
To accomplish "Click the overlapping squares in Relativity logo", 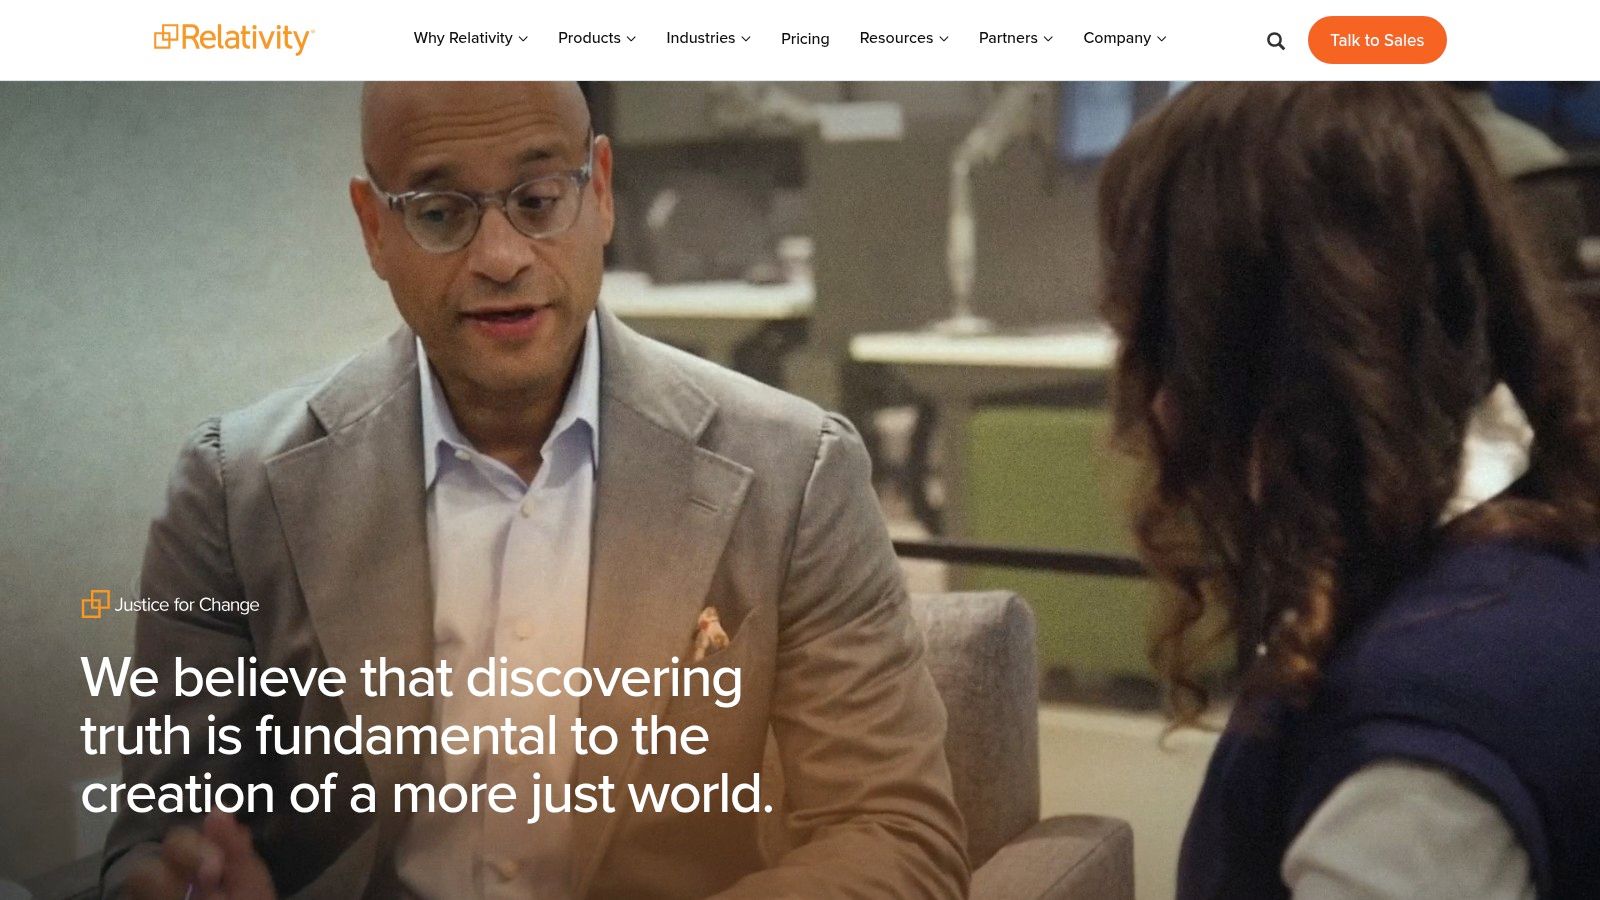I will [165, 37].
